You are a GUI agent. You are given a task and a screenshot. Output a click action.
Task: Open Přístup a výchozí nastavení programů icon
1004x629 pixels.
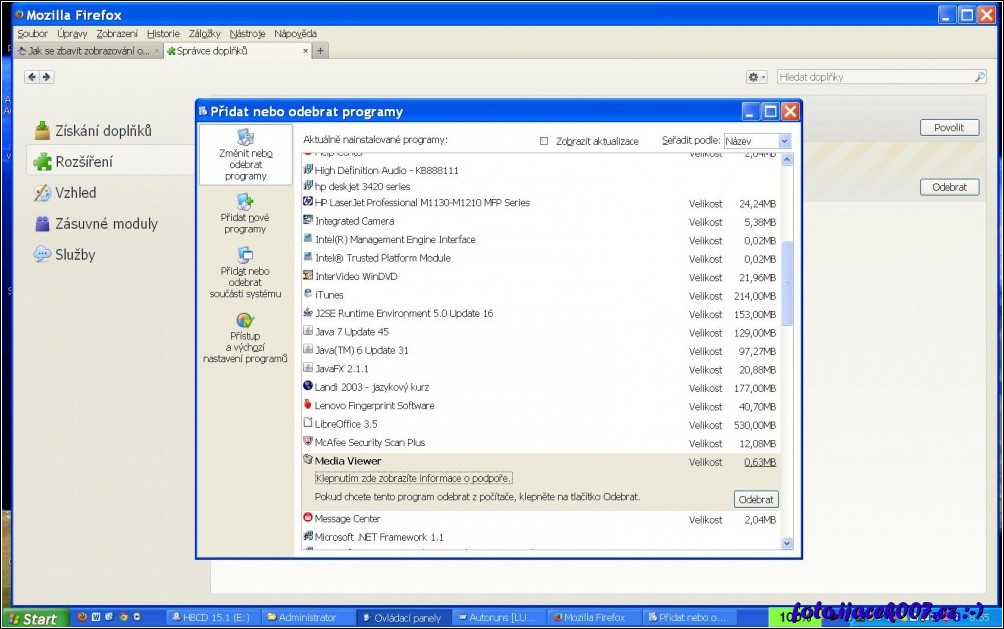pyautogui.click(x=245, y=321)
